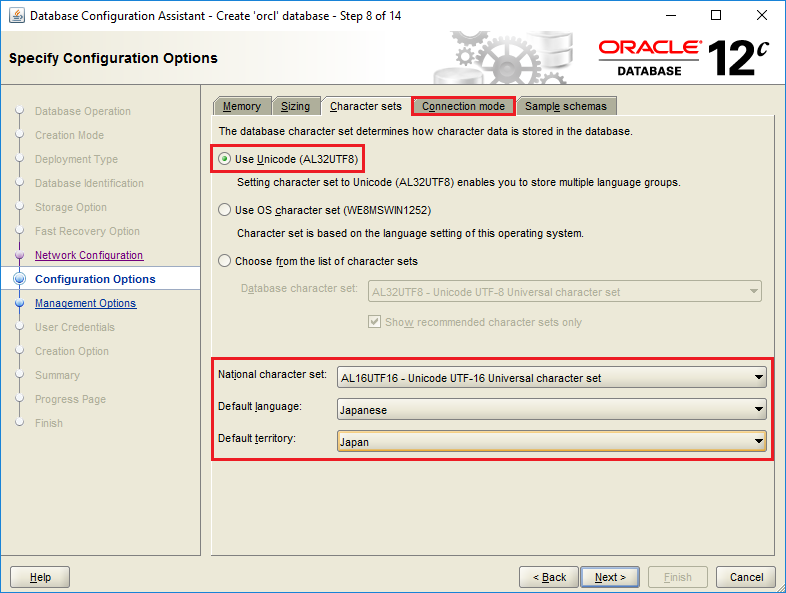The image size is (786, 593).
Task: Click the Deployment Type step label
Action: click(76, 159)
